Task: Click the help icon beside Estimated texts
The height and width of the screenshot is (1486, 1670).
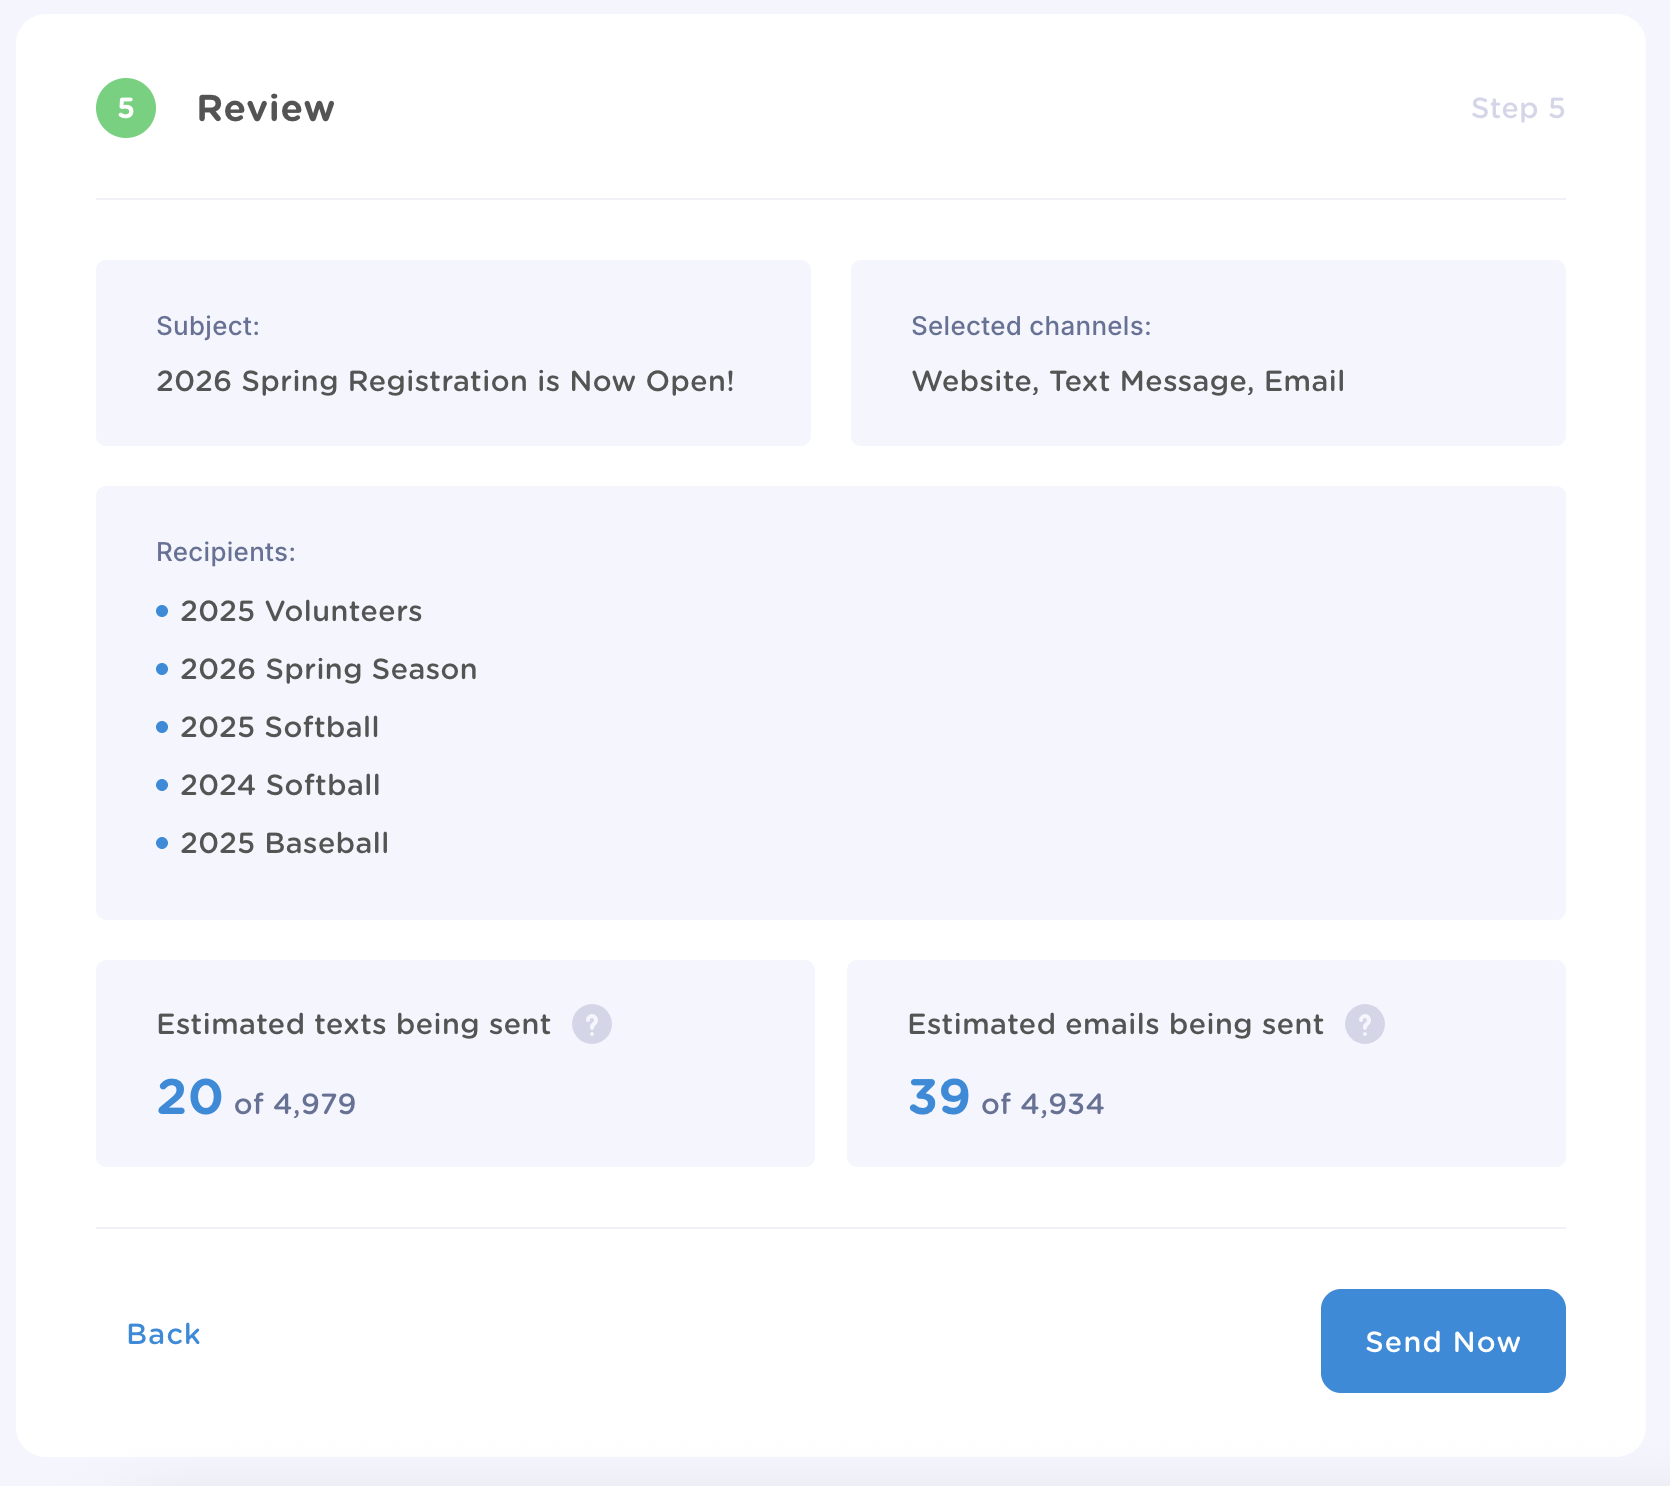Action: coord(591,1024)
